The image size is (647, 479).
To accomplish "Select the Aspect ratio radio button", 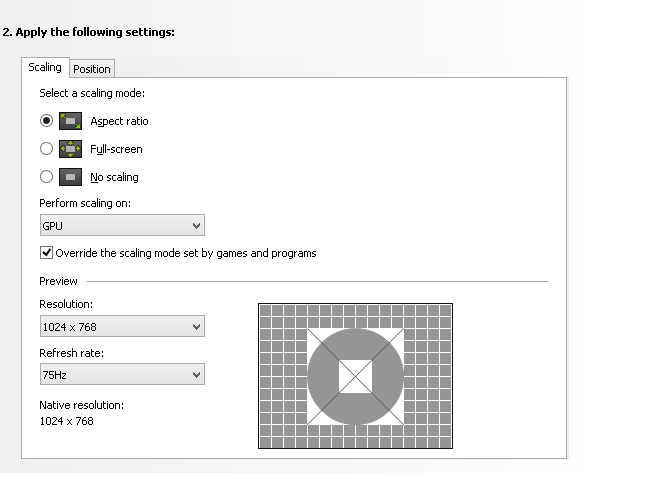I will tap(46, 121).
